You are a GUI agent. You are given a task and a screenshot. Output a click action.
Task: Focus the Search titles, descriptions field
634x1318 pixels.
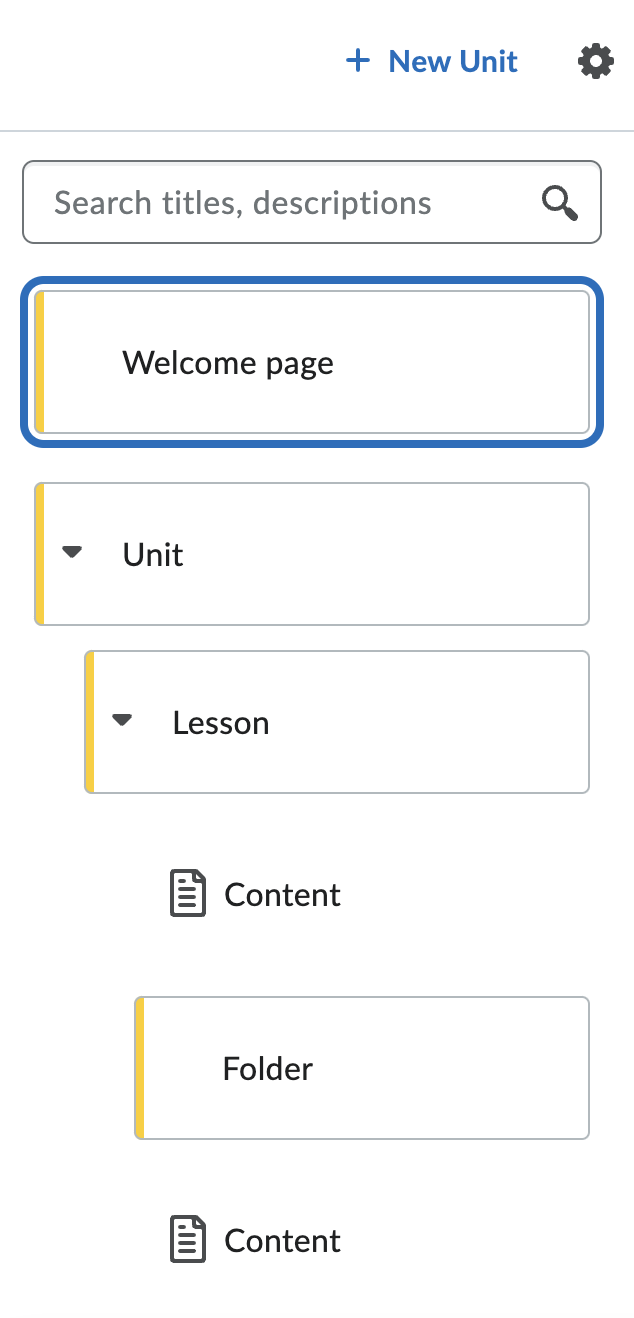coord(280,203)
